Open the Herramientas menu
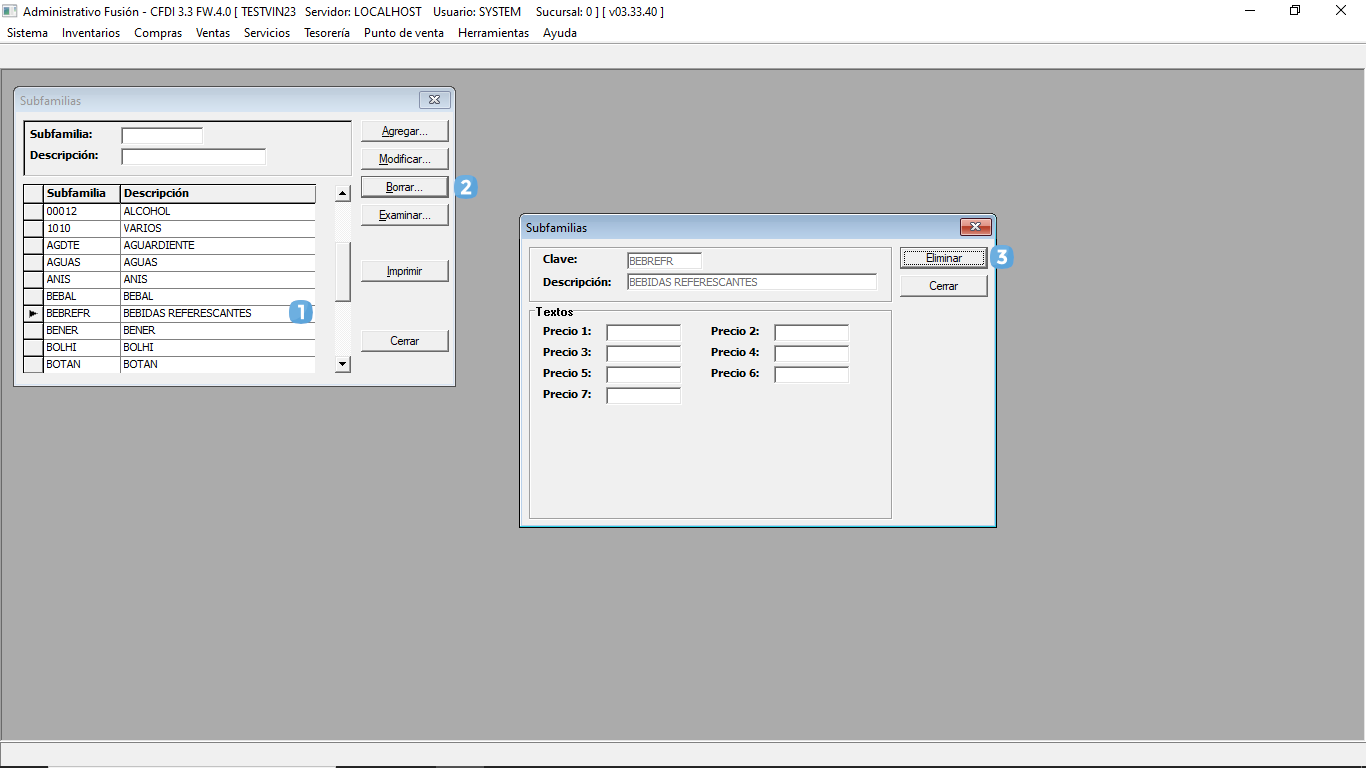Screen dimensions: 1366x768 pos(493,33)
